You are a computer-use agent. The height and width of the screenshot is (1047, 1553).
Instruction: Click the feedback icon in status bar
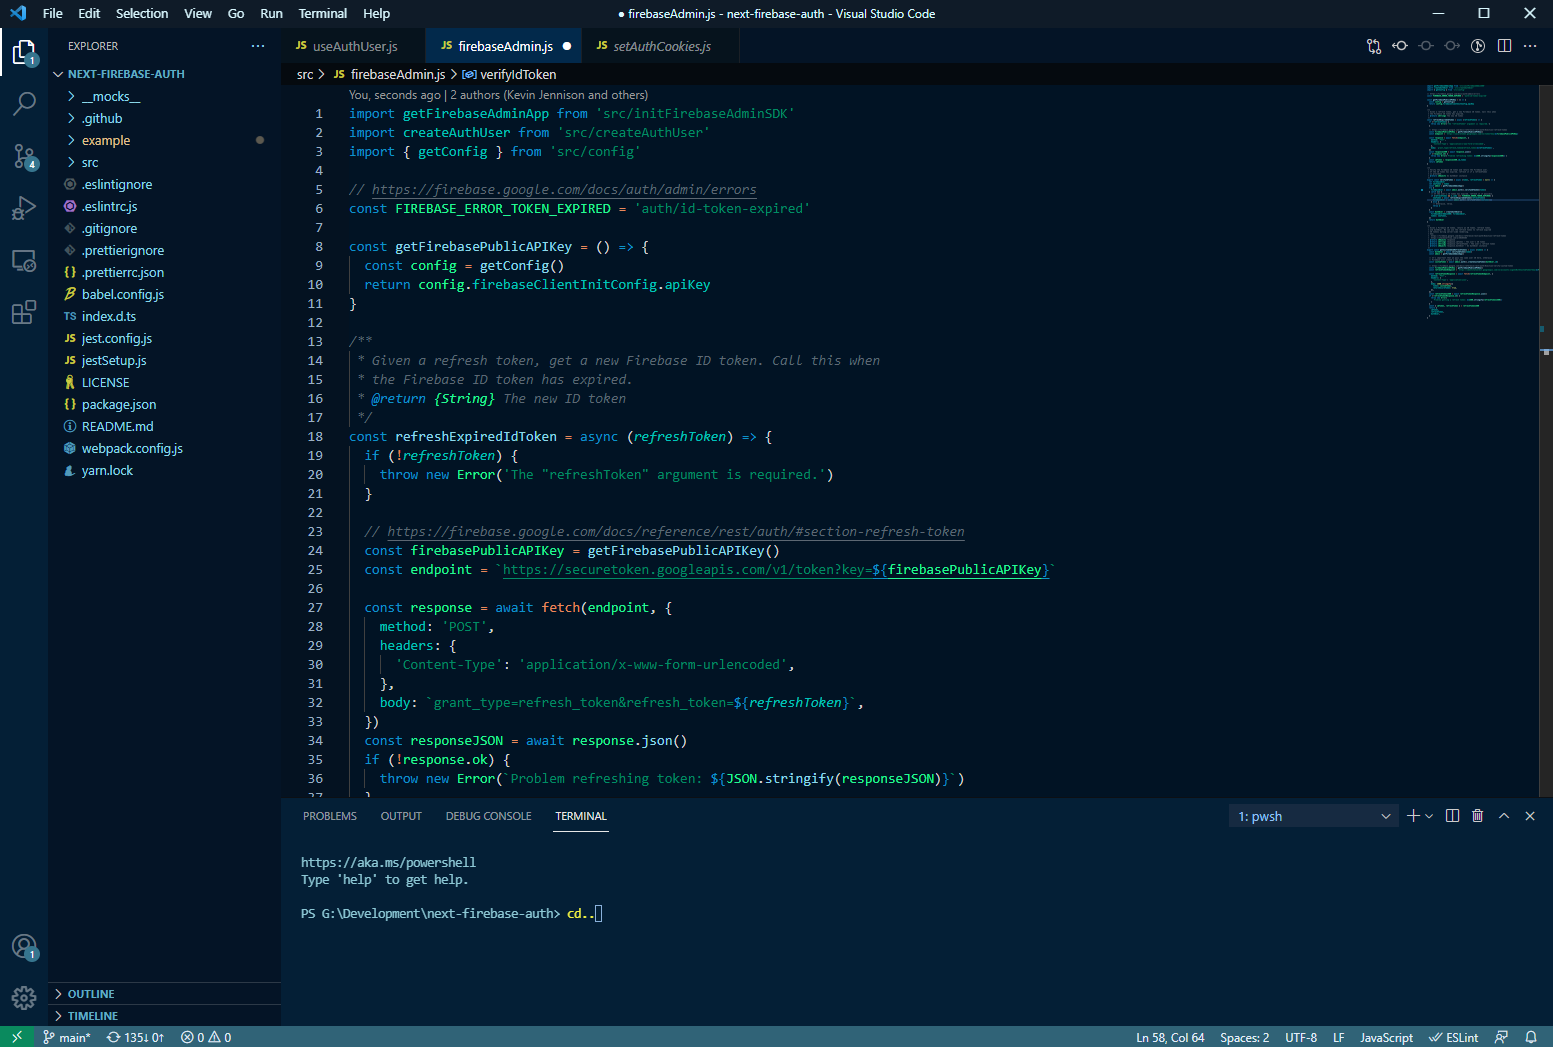pos(1501,1037)
